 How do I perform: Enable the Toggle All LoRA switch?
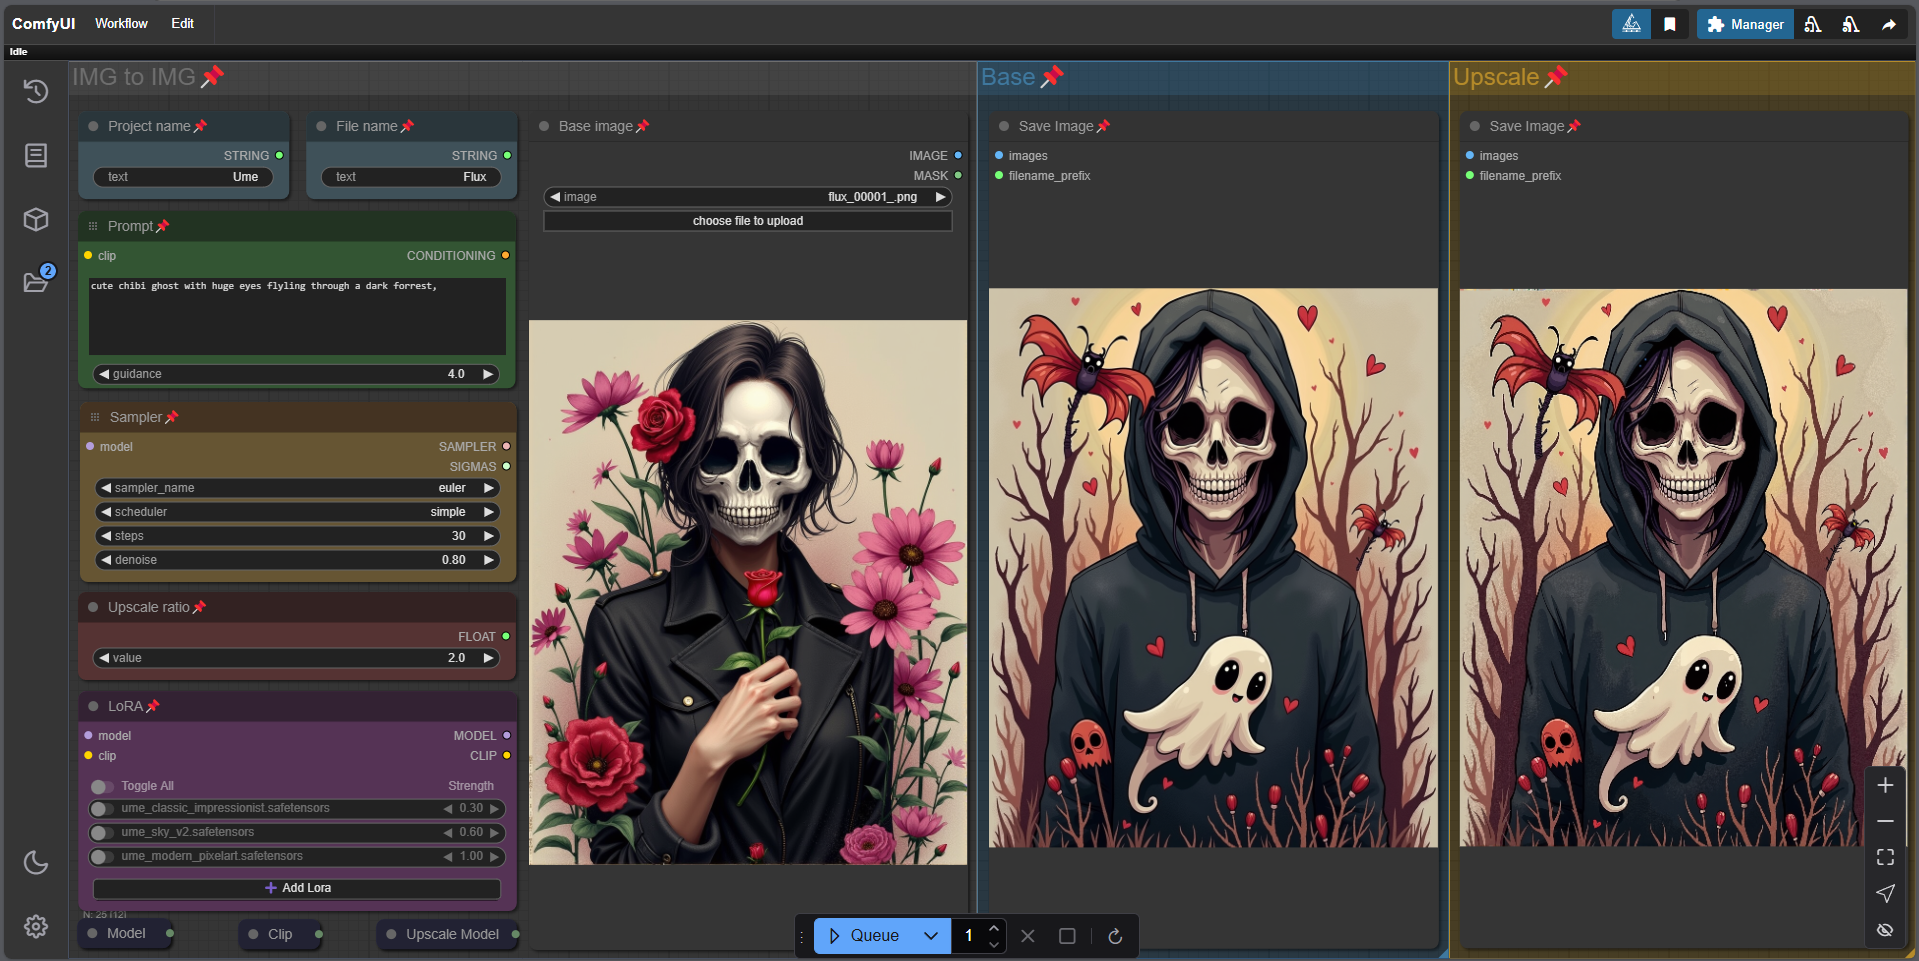pyautogui.click(x=102, y=786)
